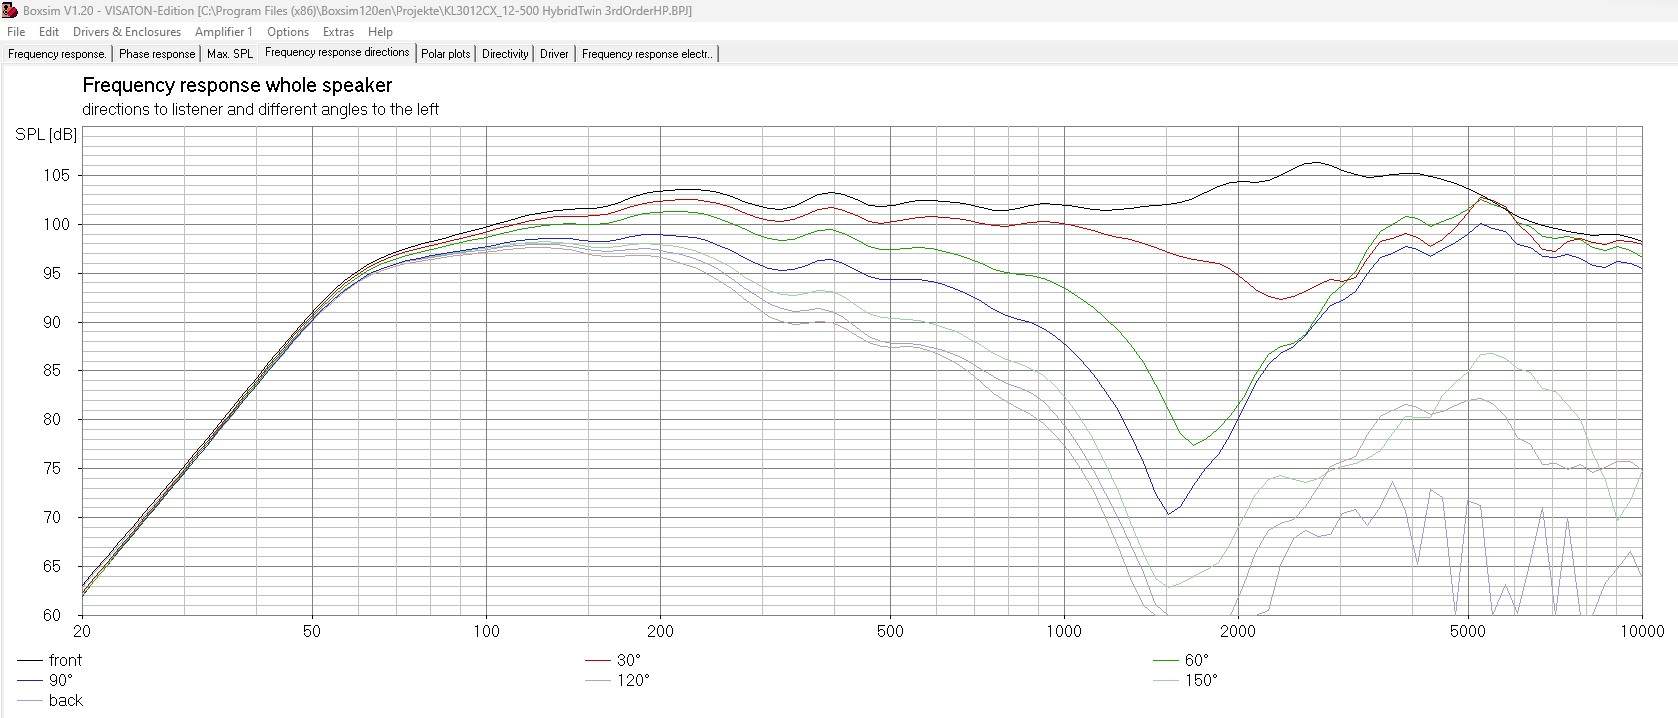
Task: Click the '60°' legend entry
Action: pyautogui.click(x=1181, y=660)
